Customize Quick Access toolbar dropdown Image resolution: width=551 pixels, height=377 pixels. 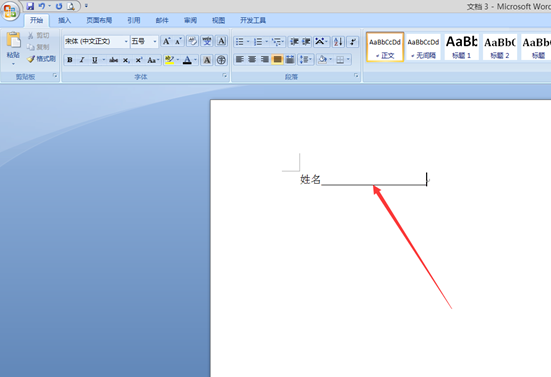(x=86, y=6)
